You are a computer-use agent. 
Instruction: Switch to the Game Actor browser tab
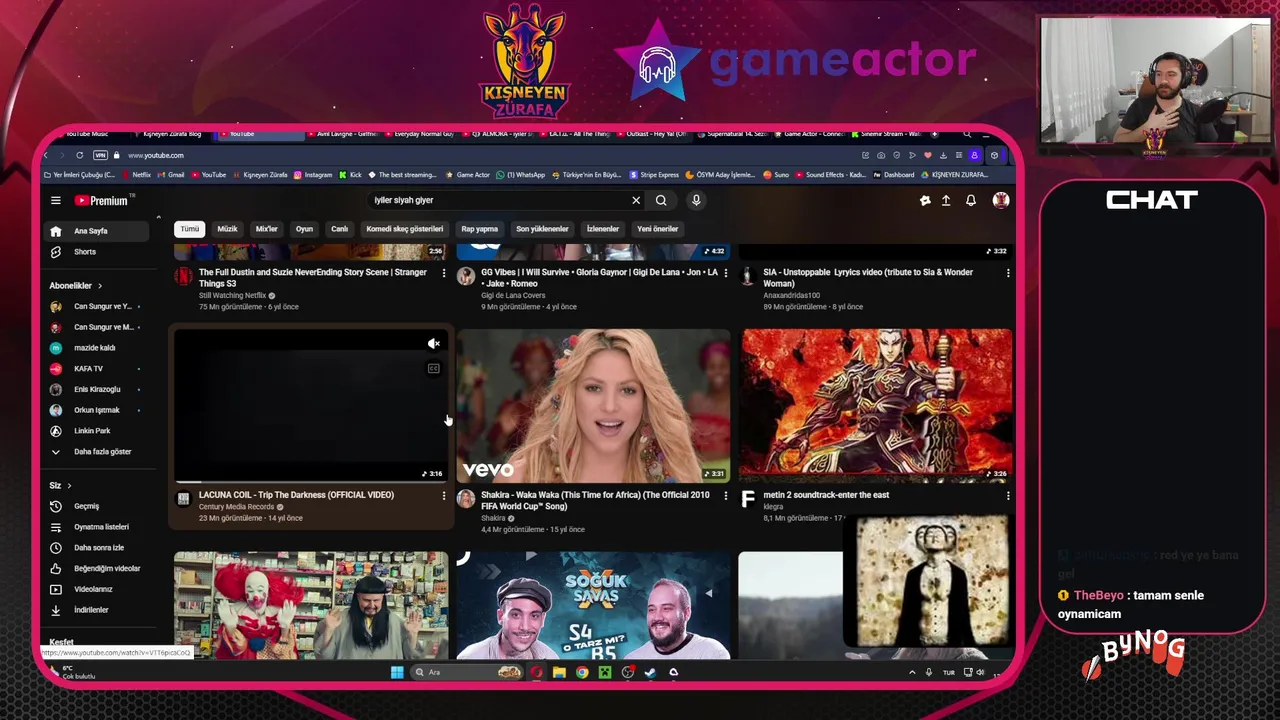pos(808,134)
